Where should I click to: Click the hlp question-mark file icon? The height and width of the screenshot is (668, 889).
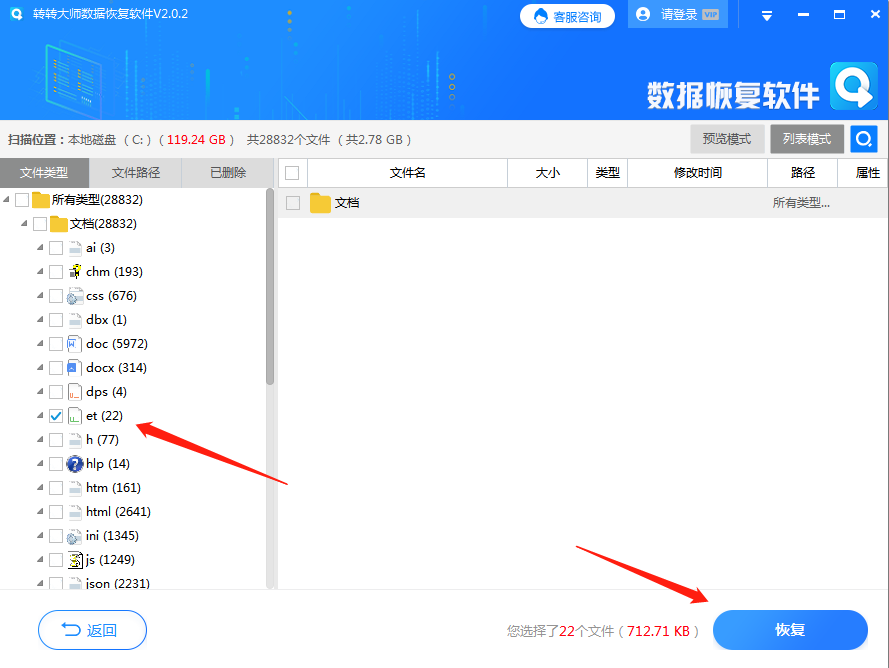pos(74,463)
